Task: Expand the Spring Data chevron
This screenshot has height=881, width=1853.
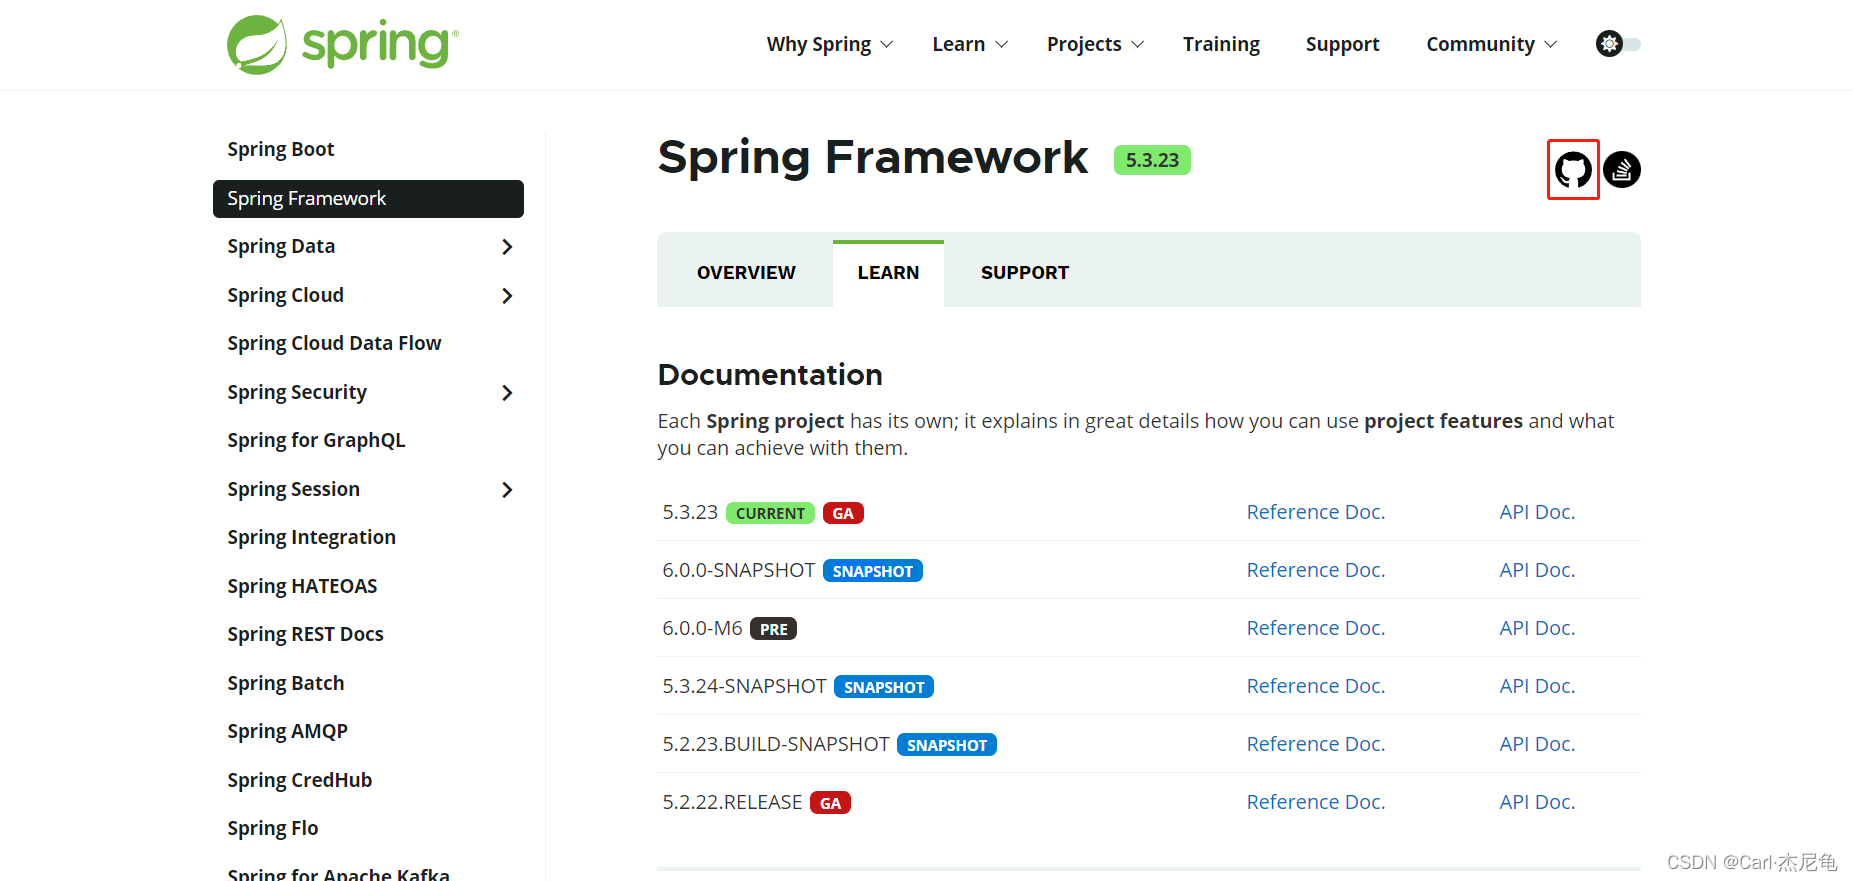Action: pos(507,247)
